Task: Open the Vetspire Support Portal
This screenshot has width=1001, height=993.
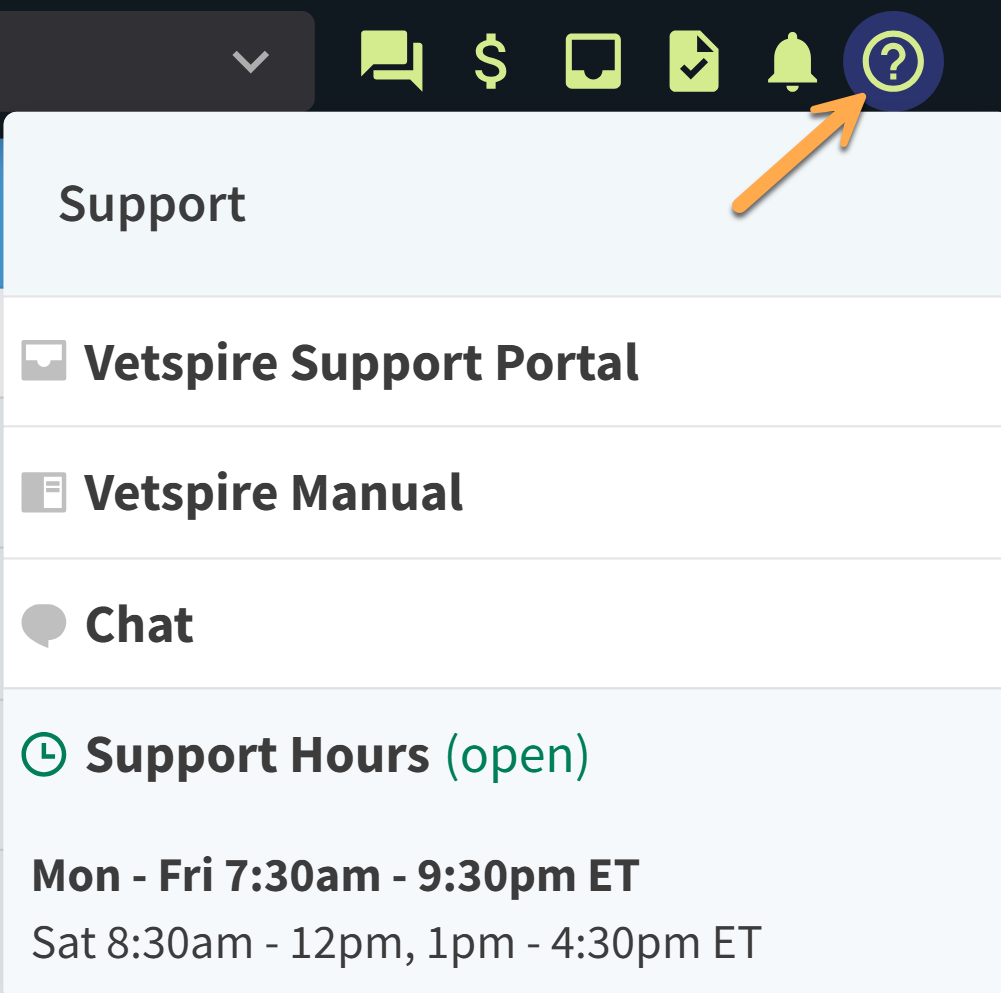Action: tap(362, 362)
